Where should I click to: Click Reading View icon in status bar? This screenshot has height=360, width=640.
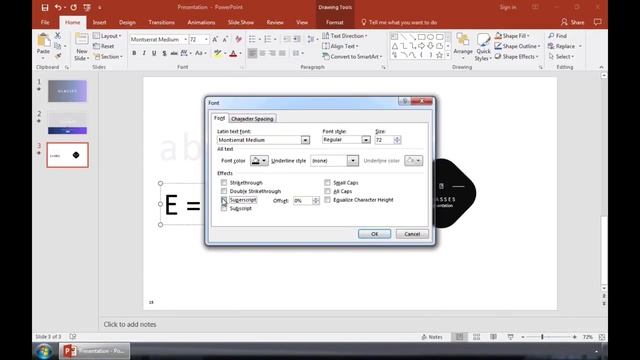493,337
